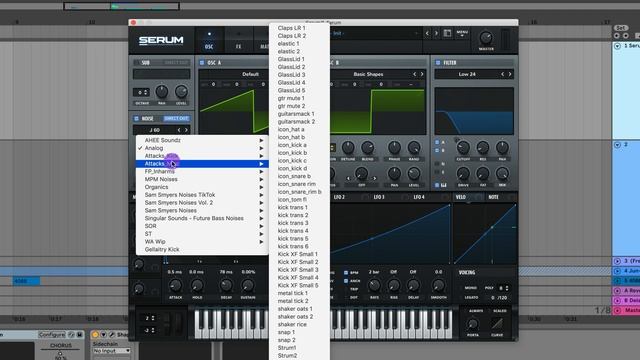Screen dimensions: 640x360
Task: Click the previous-marker circle button under Set
Action: (x=617, y=36)
